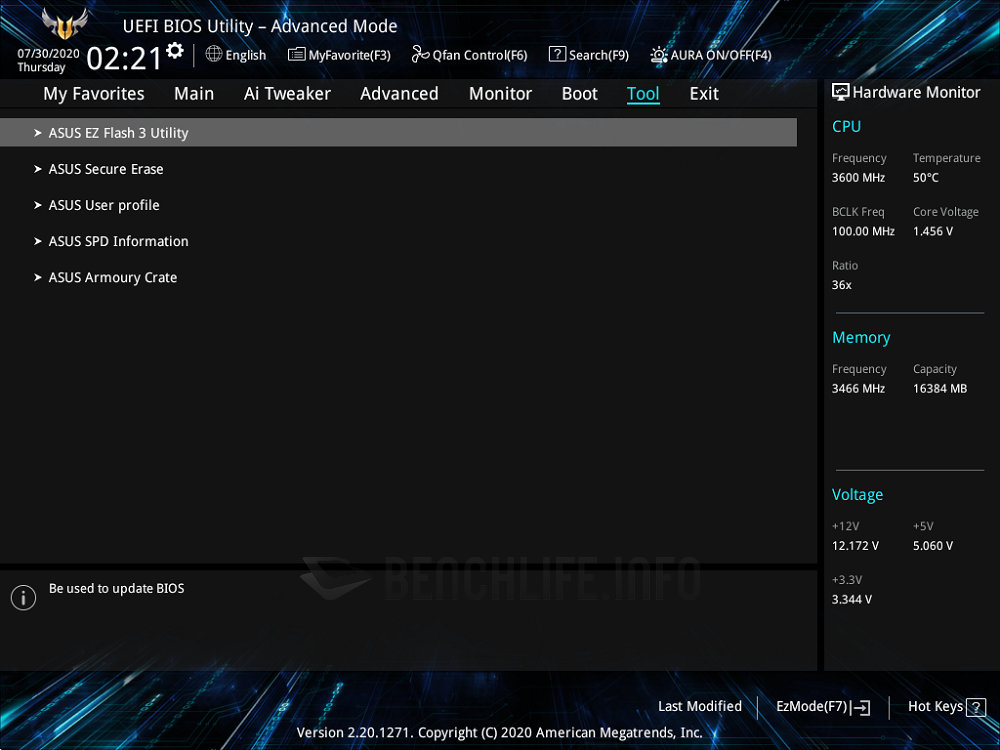Open the Exit menu tab
Screen dimensions: 1000x750
704,94
